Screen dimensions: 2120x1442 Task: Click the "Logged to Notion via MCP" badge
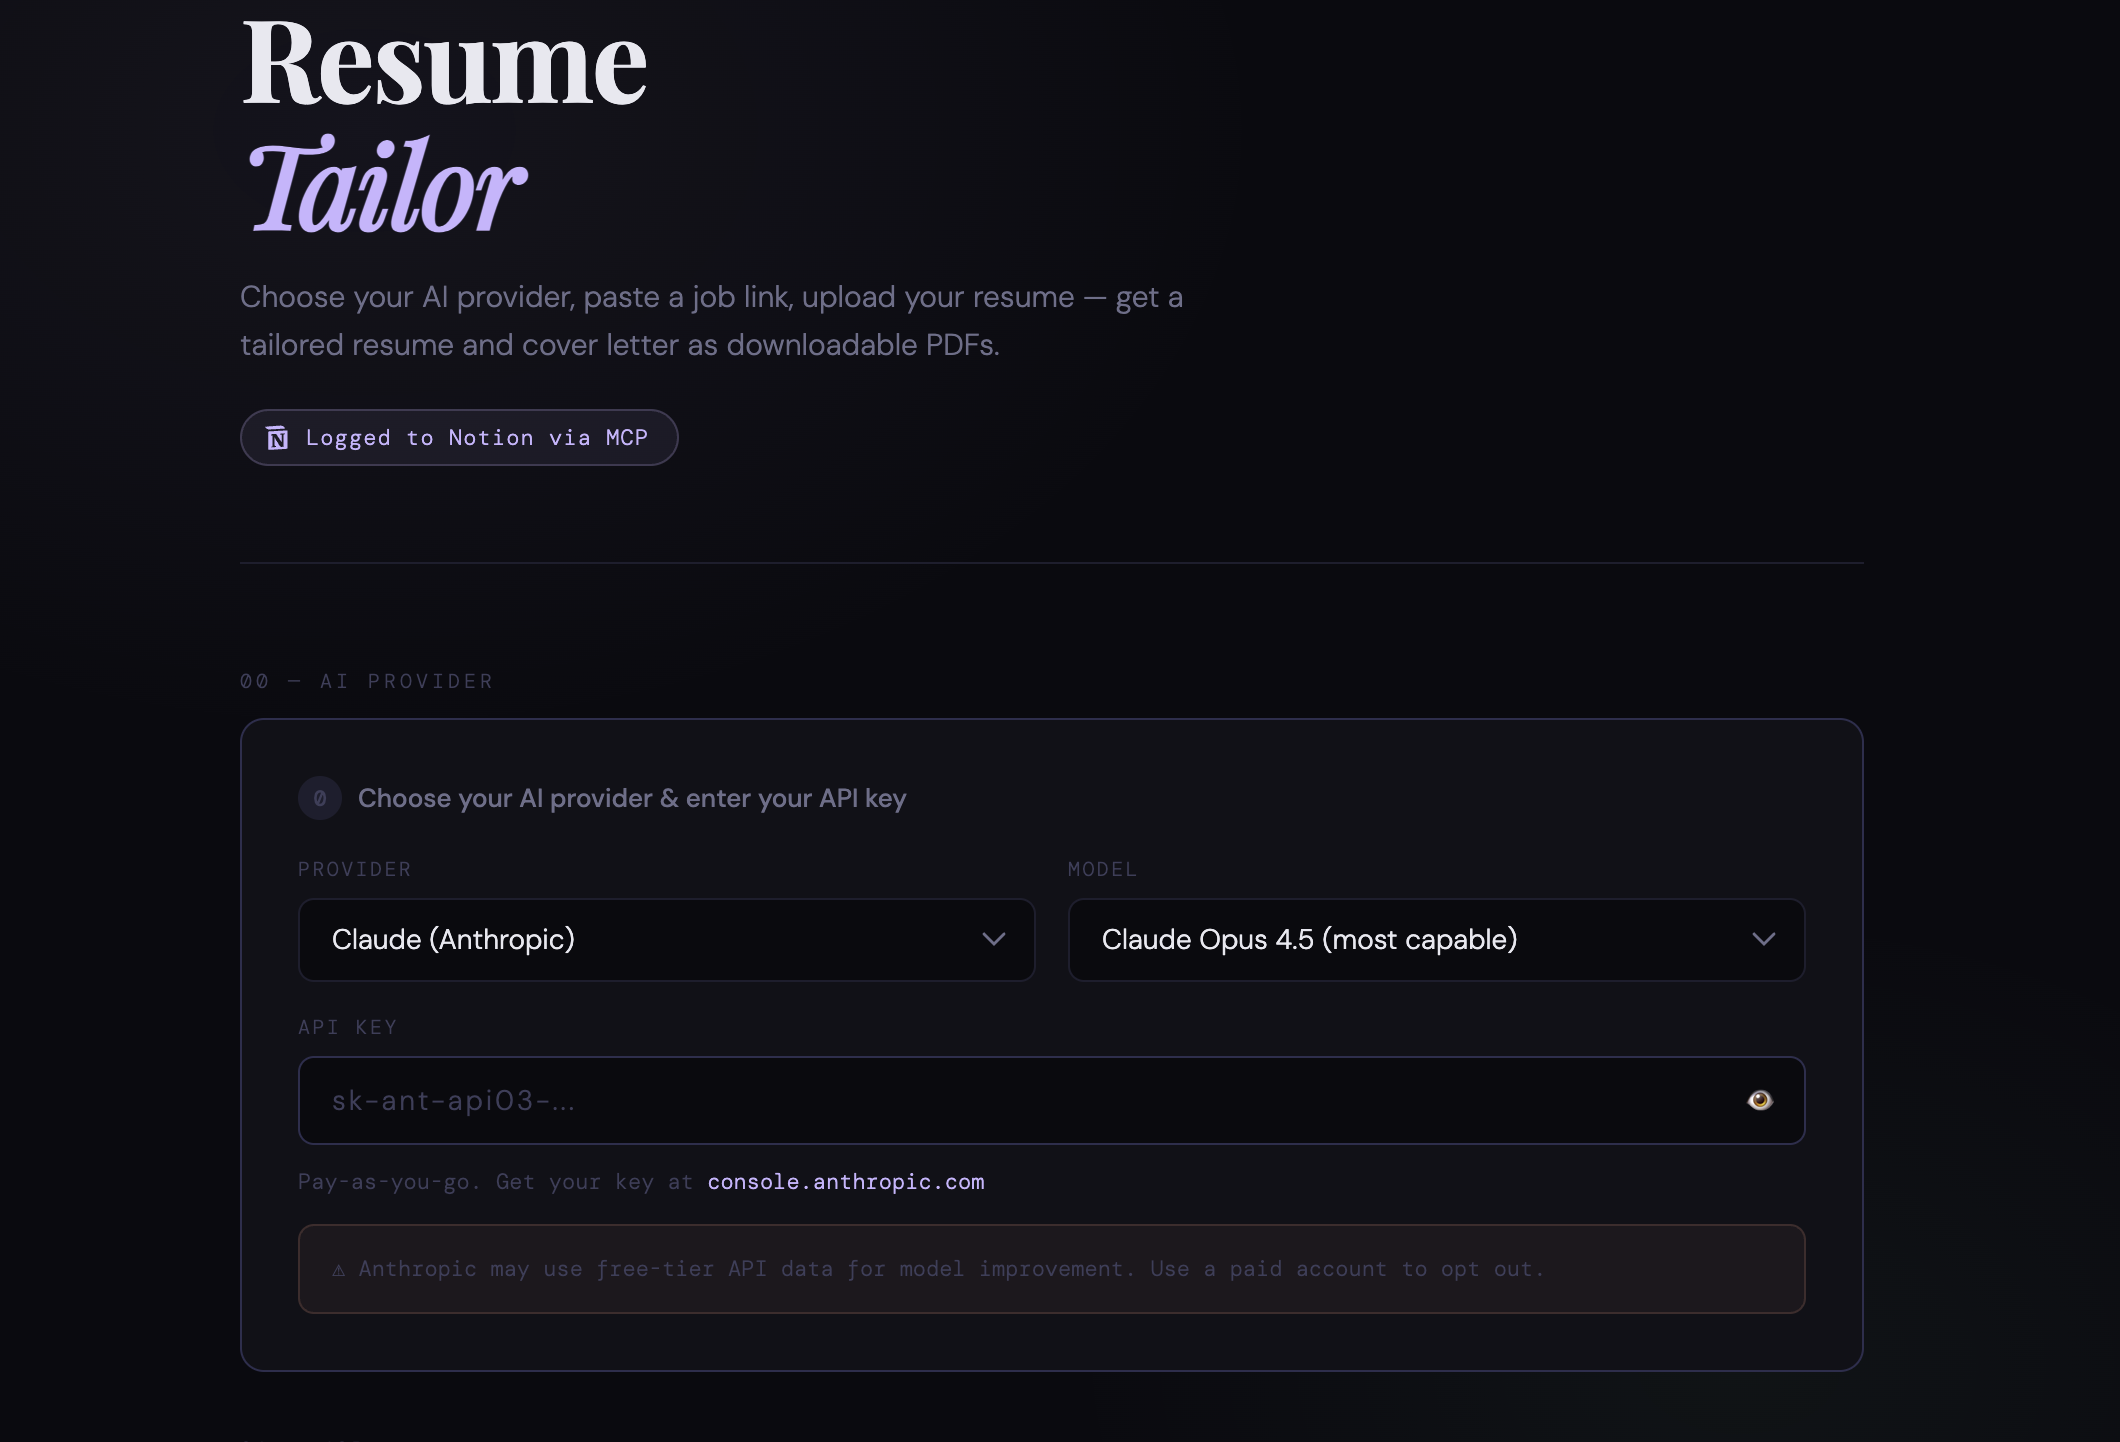pyautogui.click(x=458, y=437)
